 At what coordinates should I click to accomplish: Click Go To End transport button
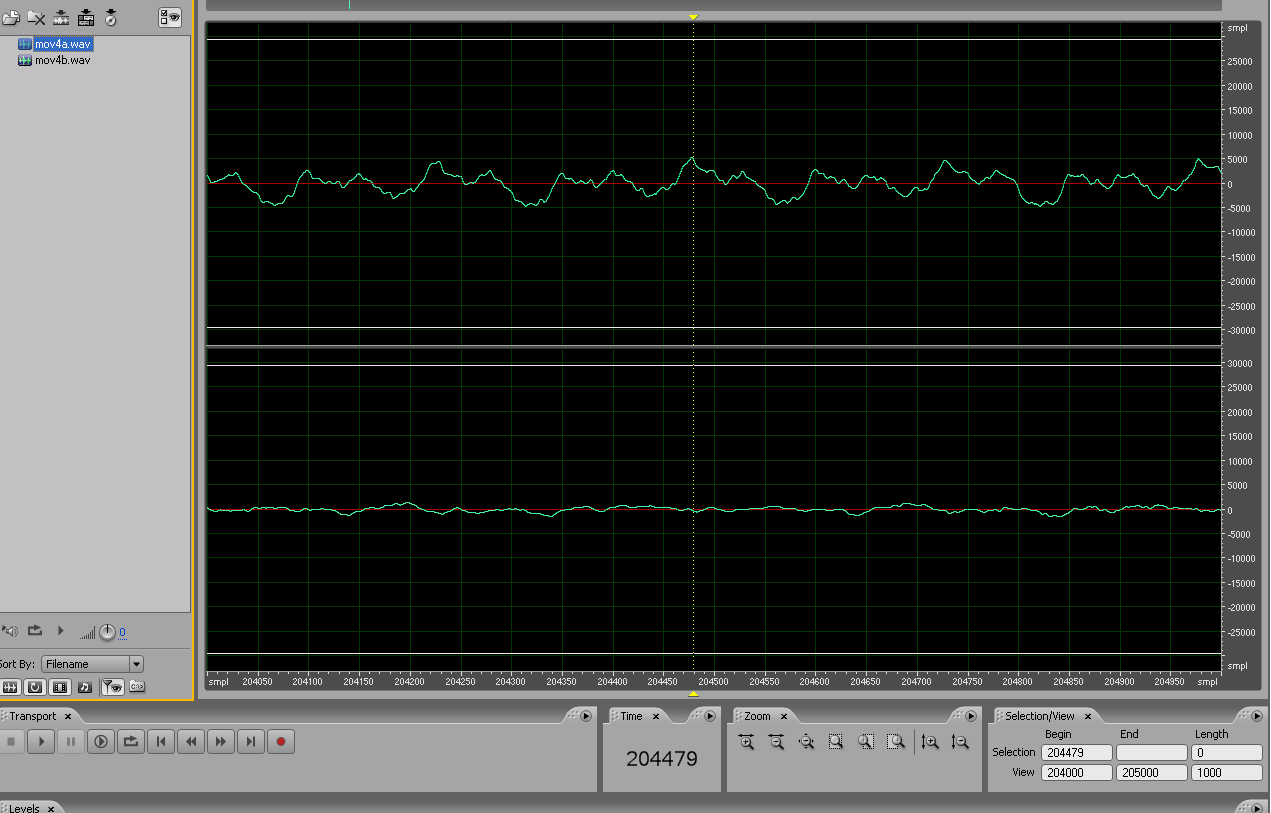[251, 742]
